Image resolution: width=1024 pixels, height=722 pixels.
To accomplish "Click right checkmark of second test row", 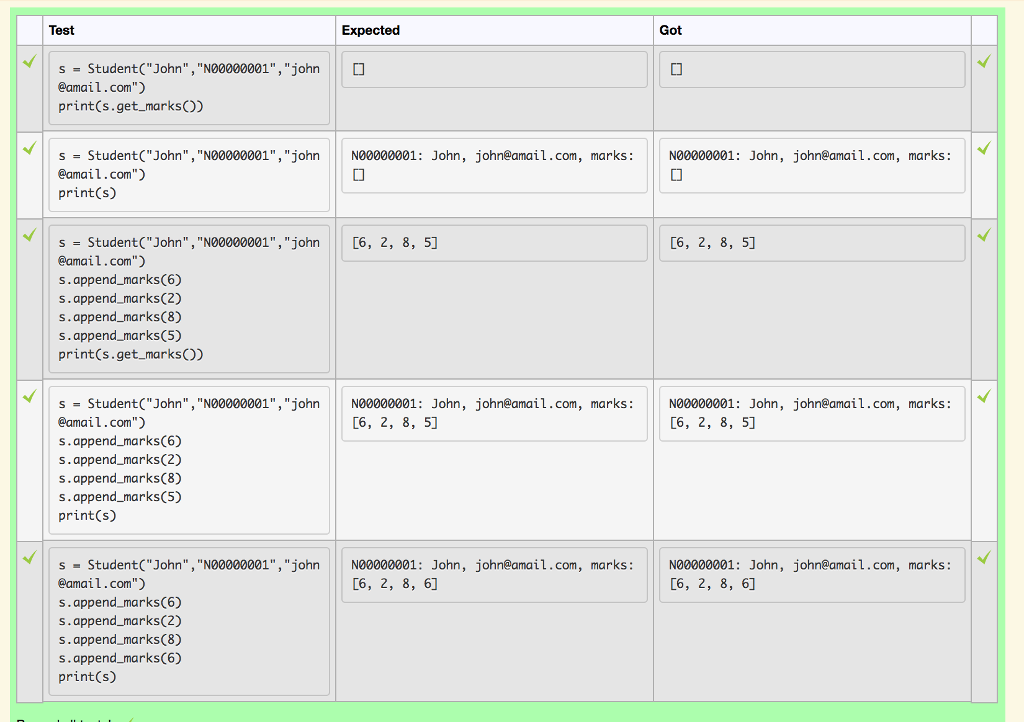I will (x=984, y=148).
